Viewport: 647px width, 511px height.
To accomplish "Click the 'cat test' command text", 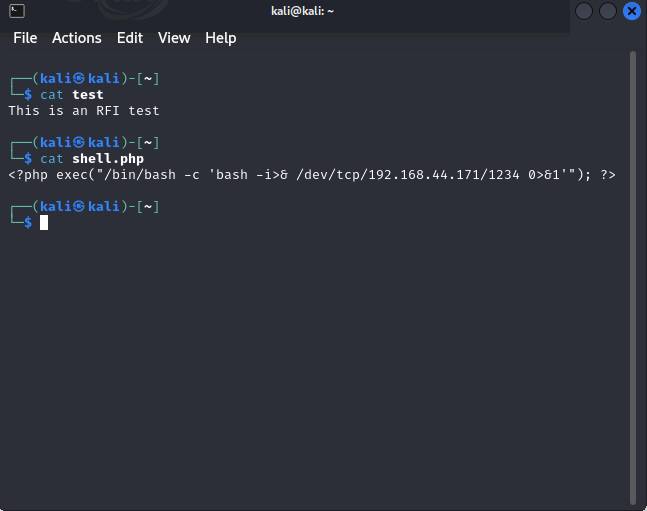I will tap(72, 95).
